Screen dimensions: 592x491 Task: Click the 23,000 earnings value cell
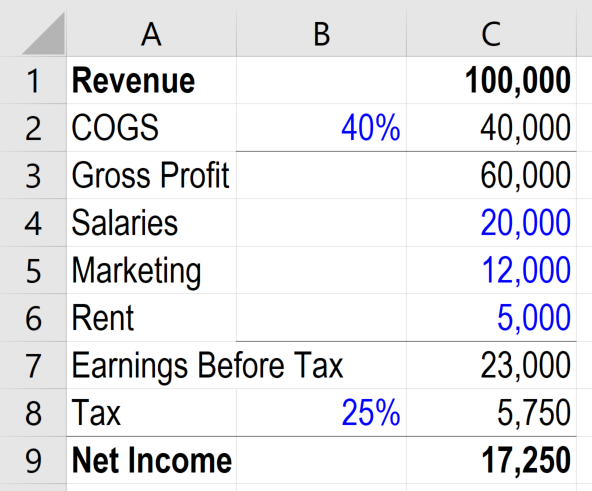pyautogui.click(x=491, y=365)
